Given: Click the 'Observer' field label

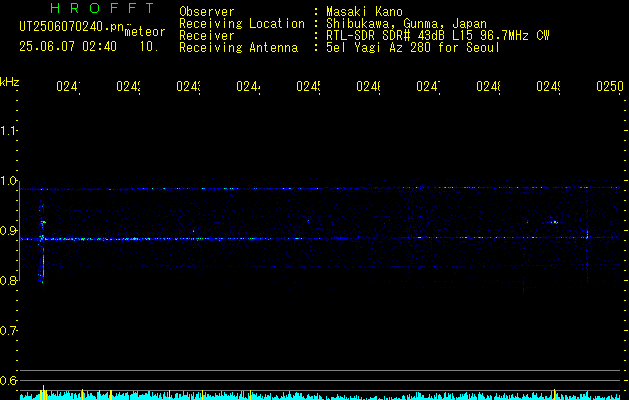Looking at the screenshot, I should tap(207, 11).
